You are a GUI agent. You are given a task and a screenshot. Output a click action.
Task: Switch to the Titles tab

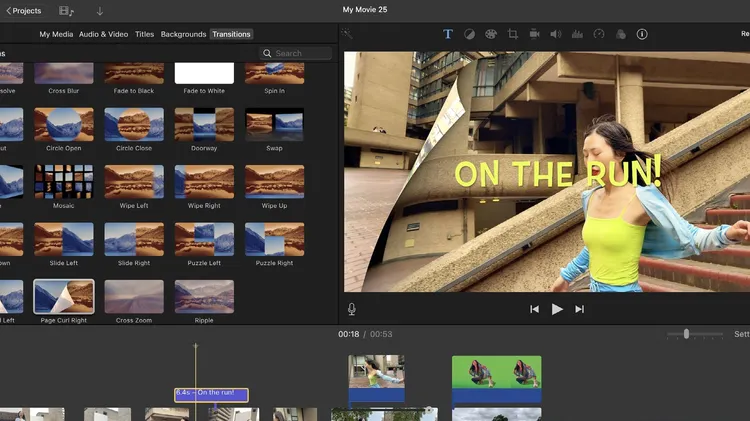pos(145,34)
